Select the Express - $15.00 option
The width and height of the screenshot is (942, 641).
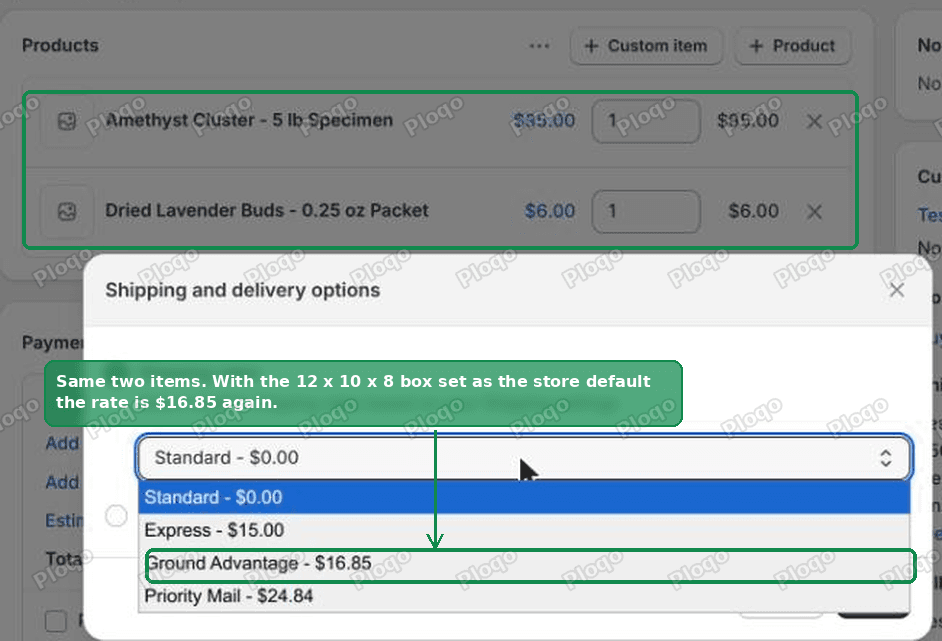coord(524,530)
